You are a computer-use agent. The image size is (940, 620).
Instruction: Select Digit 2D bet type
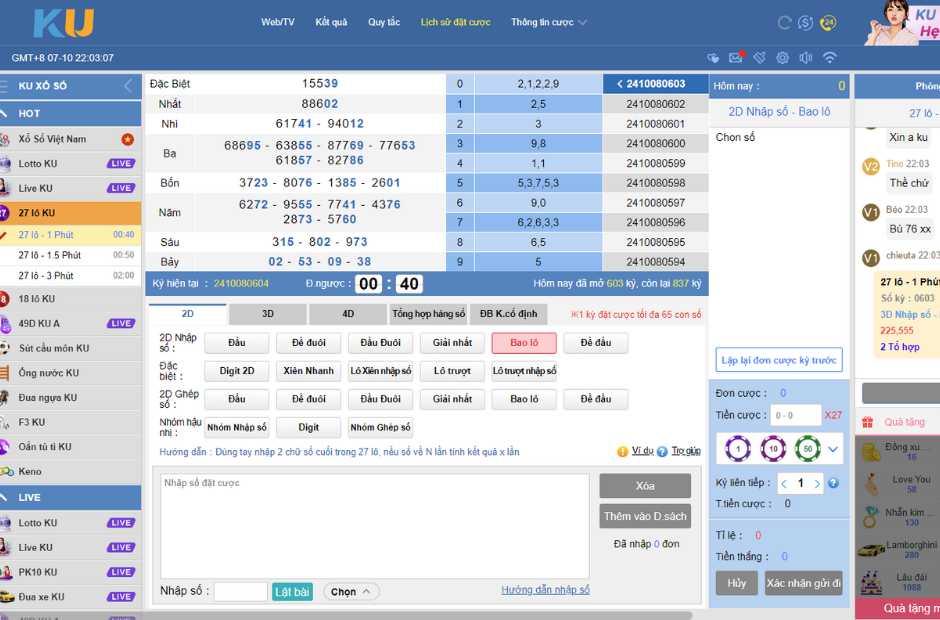coord(236,371)
